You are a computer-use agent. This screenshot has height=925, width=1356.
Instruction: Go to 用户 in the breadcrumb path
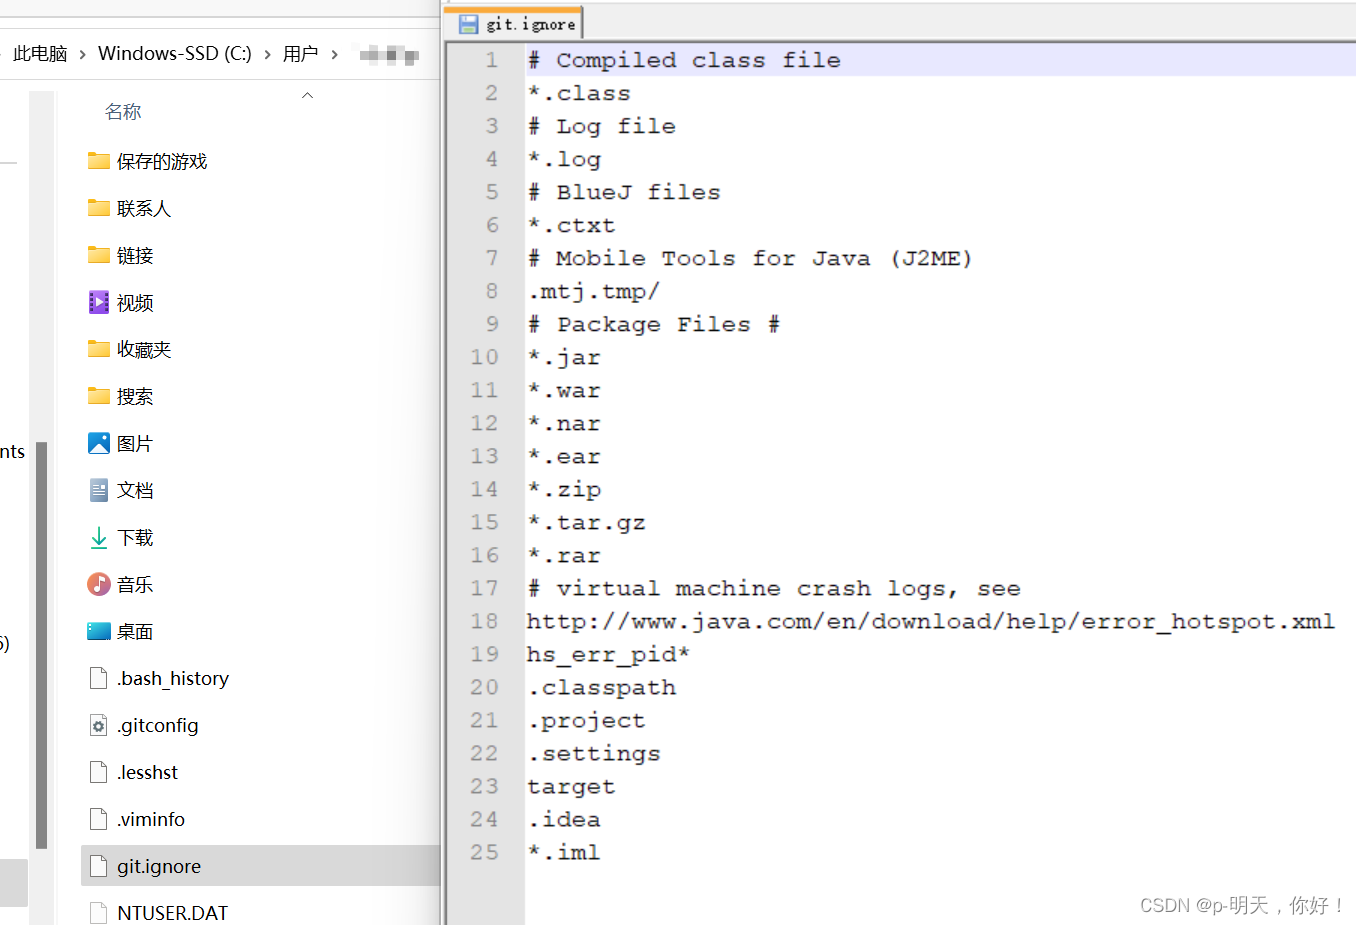tap(300, 54)
